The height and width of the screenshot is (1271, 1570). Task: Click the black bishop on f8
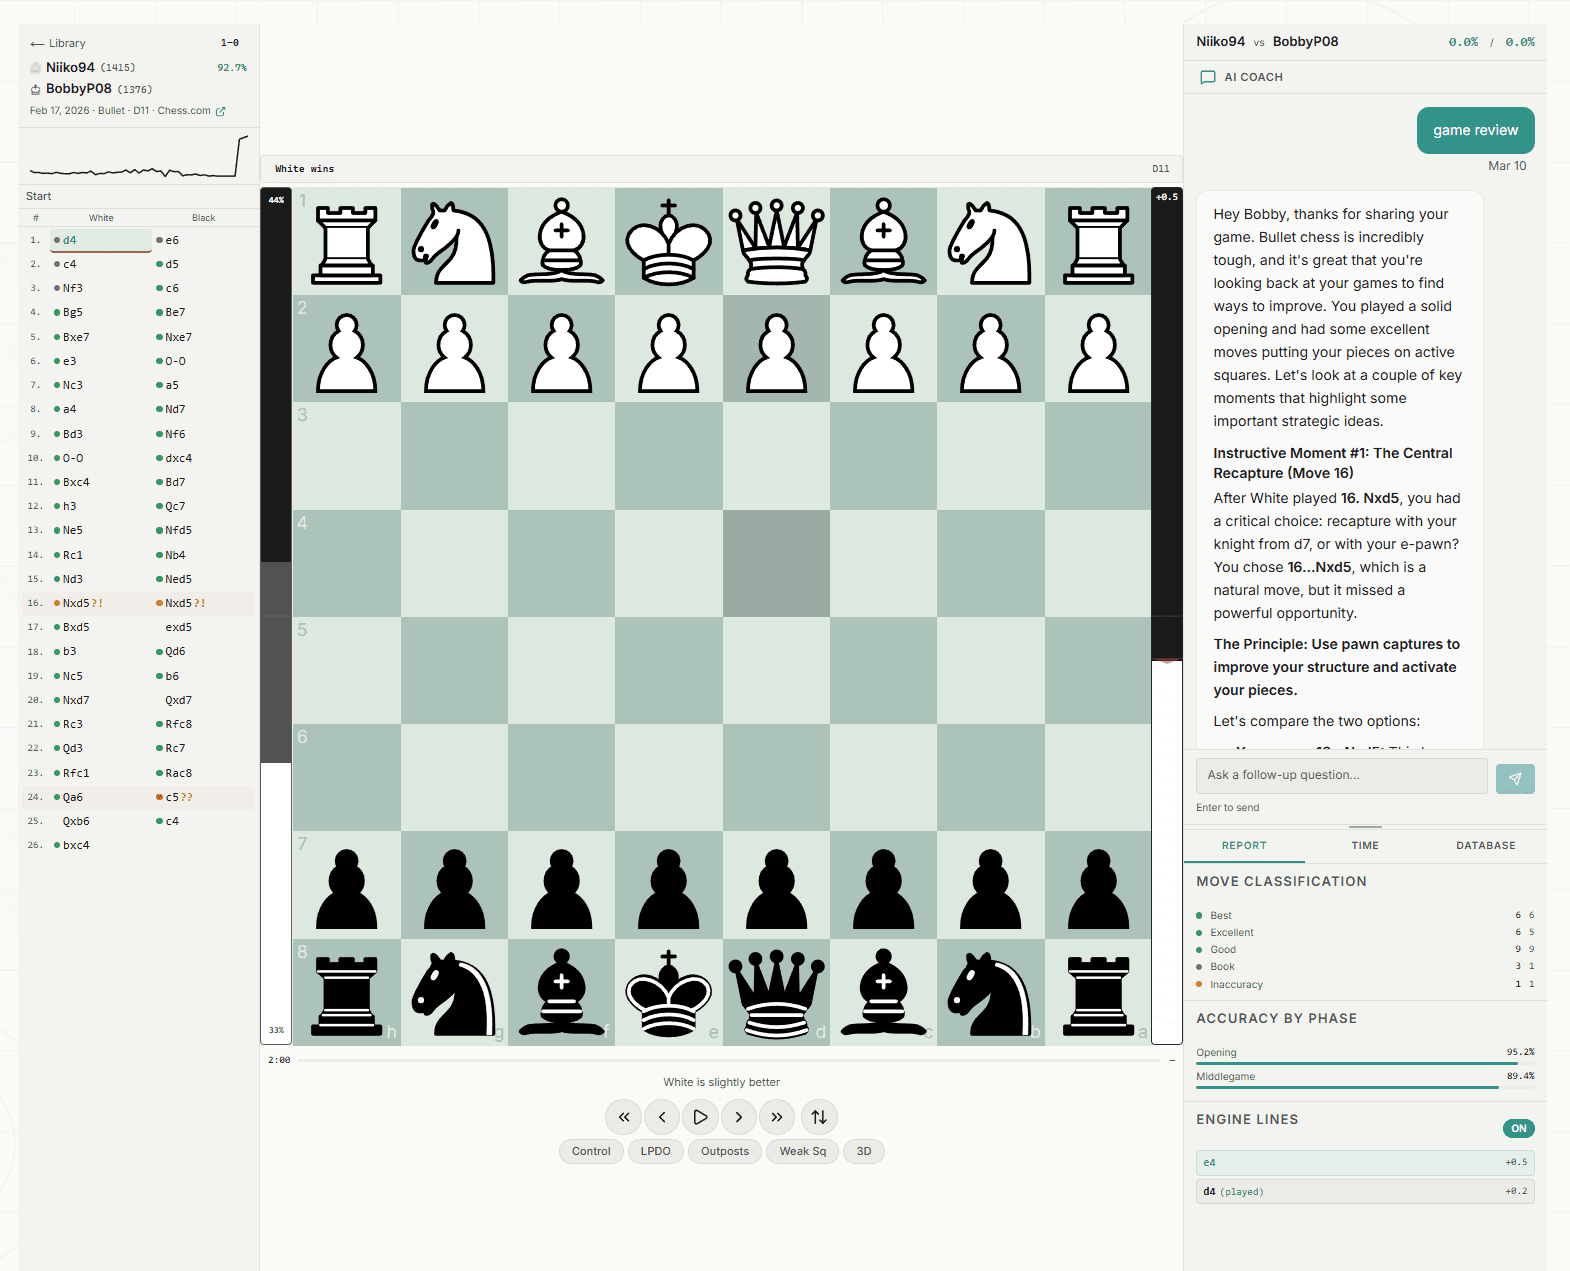[561, 992]
